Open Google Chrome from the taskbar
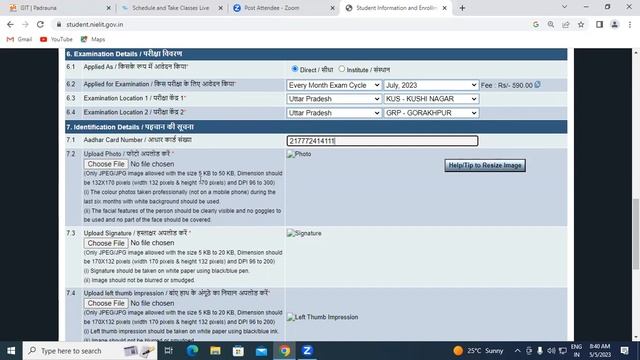Viewport: 640px width, 360px height. (284, 351)
